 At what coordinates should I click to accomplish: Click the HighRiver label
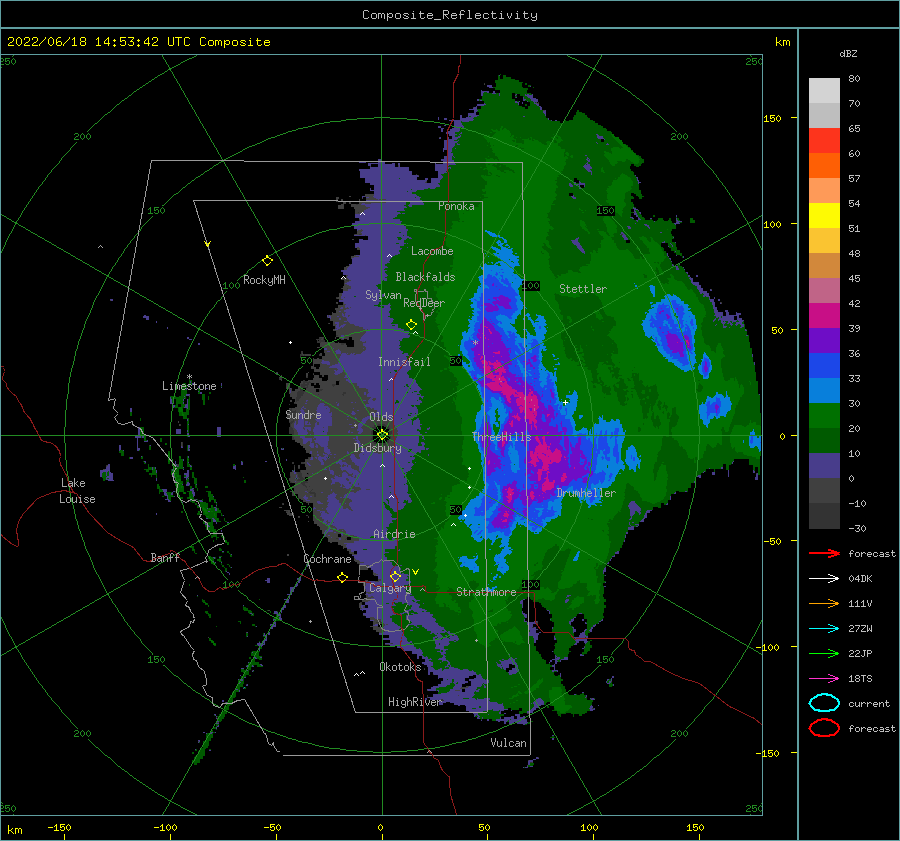click(x=415, y=702)
